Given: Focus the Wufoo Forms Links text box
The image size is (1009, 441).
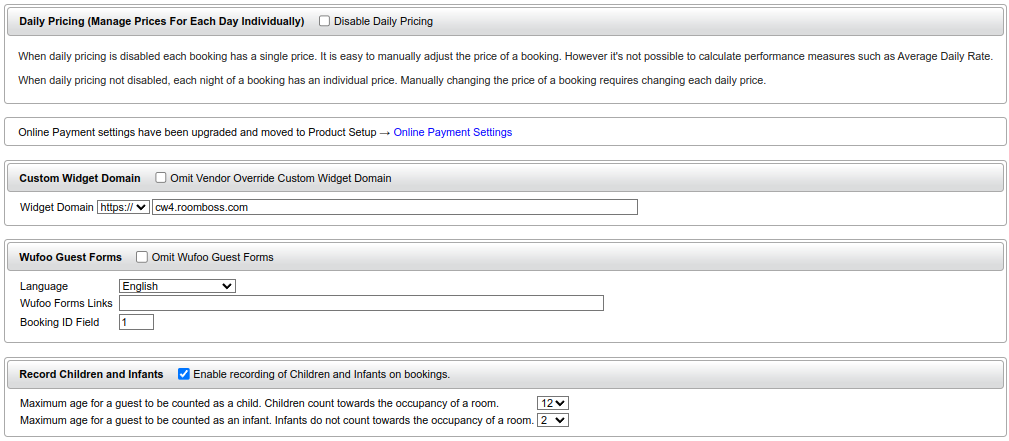Looking at the screenshot, I should point(361,303).
